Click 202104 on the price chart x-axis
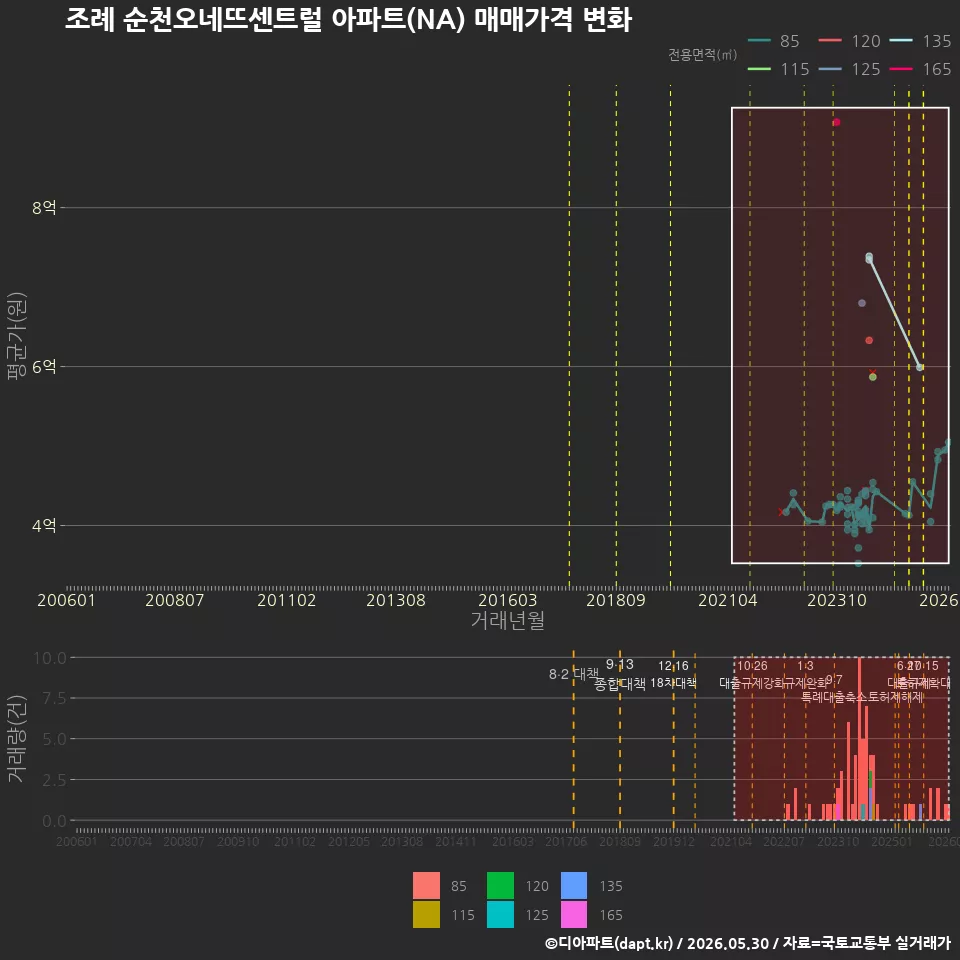960x960 pixels. click(x=728, y=600)
